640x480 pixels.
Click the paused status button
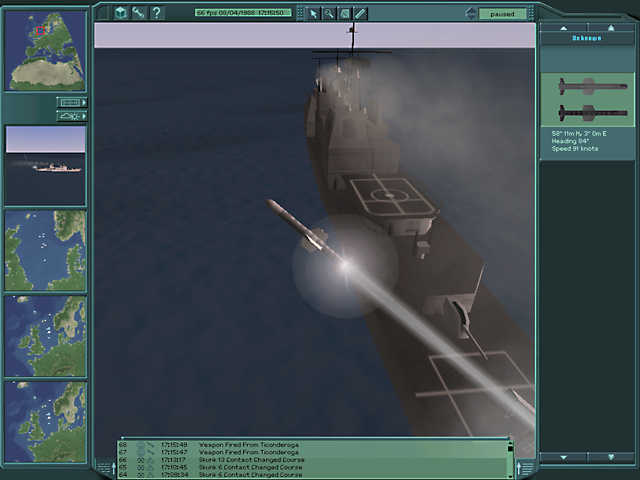pos(502,14)
